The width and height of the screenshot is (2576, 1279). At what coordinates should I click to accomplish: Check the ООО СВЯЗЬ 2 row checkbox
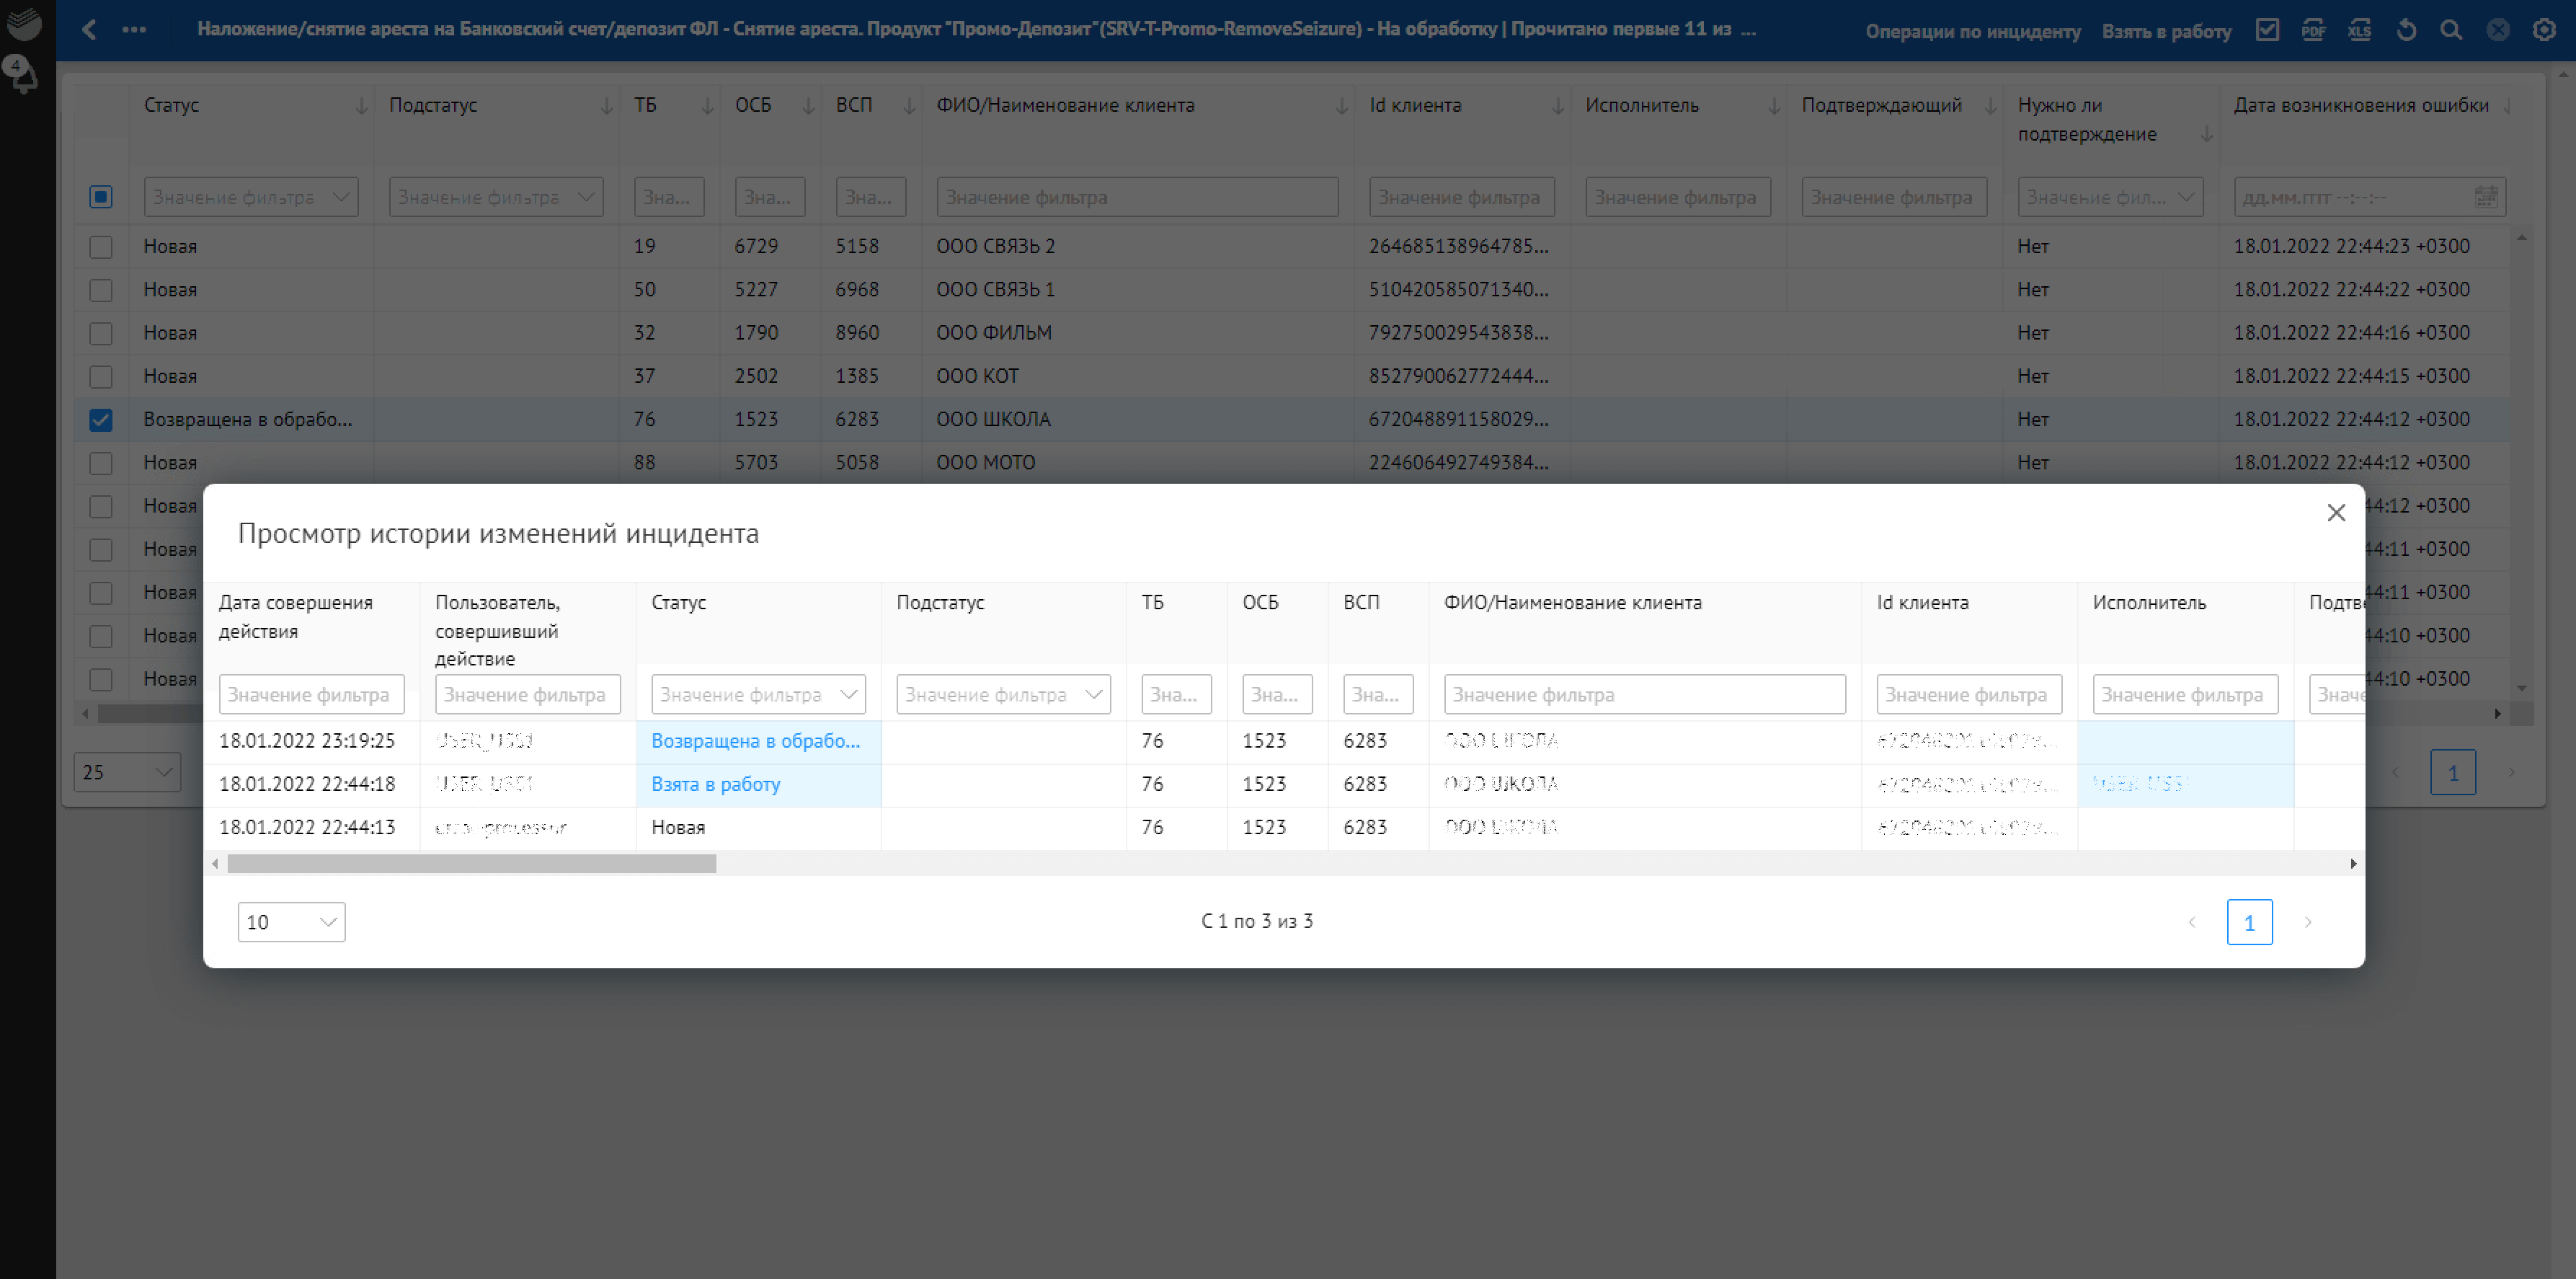pos(101,247)
